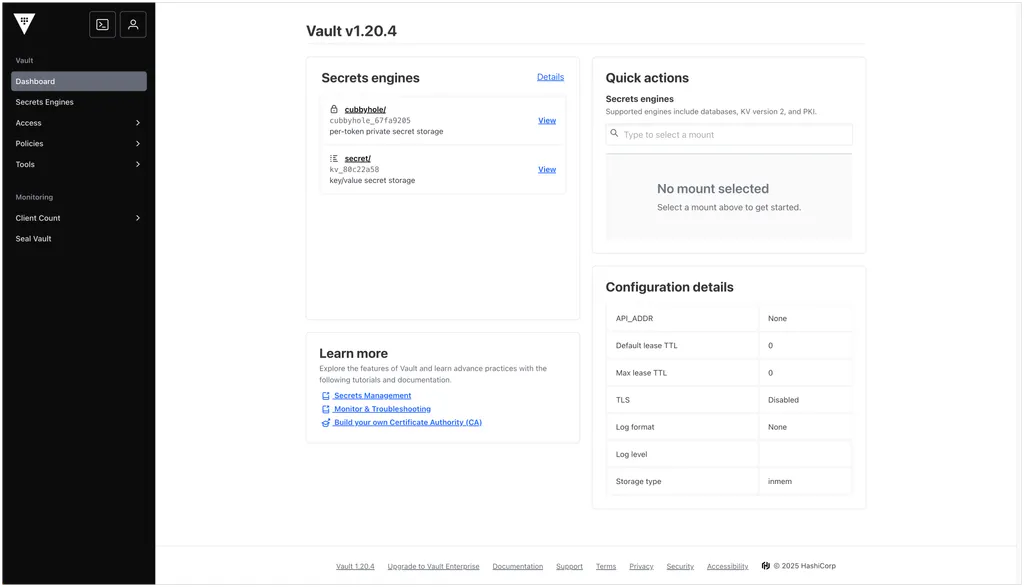This screenshot has height=587, width=1024.
Task: Open the Support footer link
Action: [x=569, y=567]
